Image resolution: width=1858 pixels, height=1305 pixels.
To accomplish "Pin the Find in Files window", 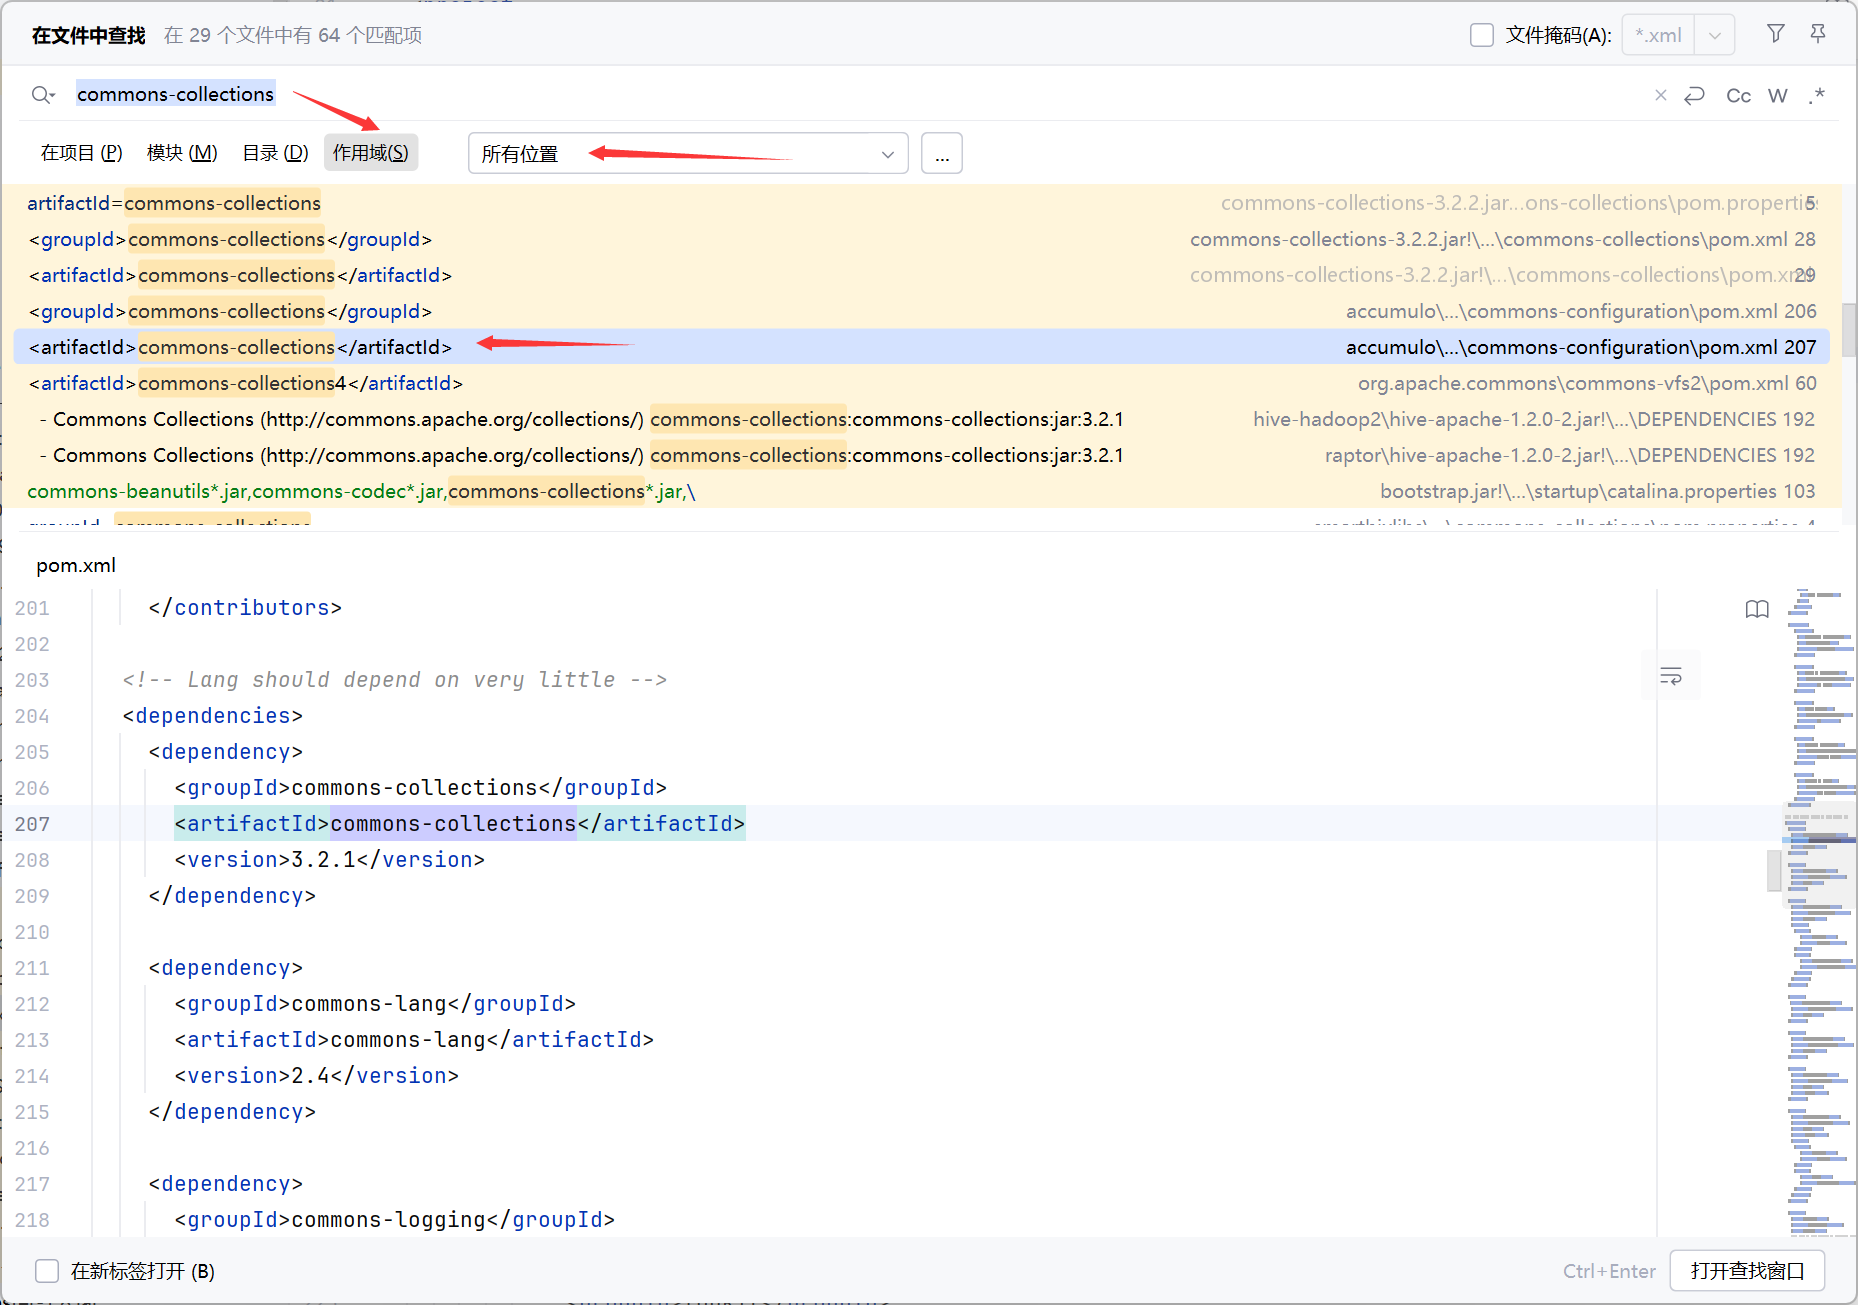I will 1818,34.
